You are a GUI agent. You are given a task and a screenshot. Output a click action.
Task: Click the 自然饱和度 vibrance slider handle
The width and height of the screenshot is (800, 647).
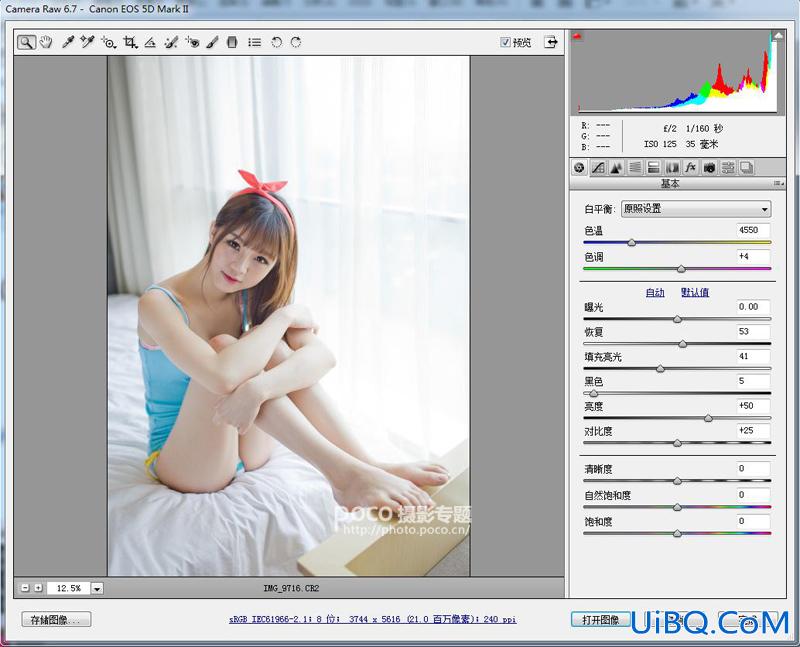[x=678, y=507]
